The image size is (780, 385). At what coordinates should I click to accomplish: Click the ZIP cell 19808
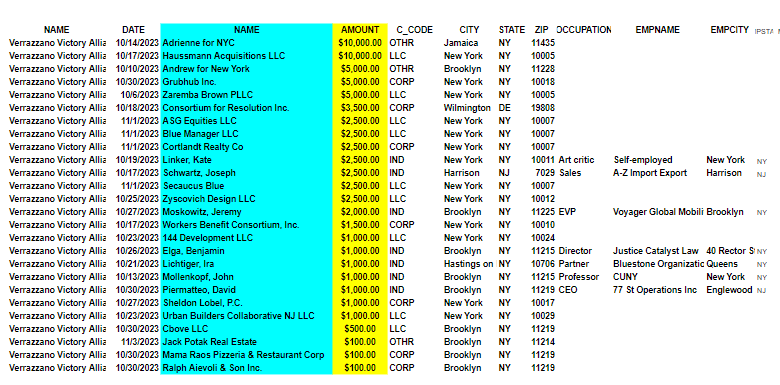point(543,107)
